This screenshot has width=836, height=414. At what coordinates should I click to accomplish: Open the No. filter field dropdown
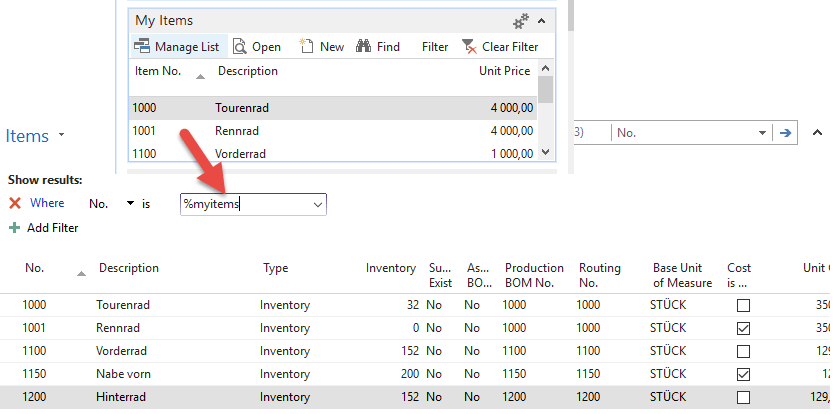129,204
